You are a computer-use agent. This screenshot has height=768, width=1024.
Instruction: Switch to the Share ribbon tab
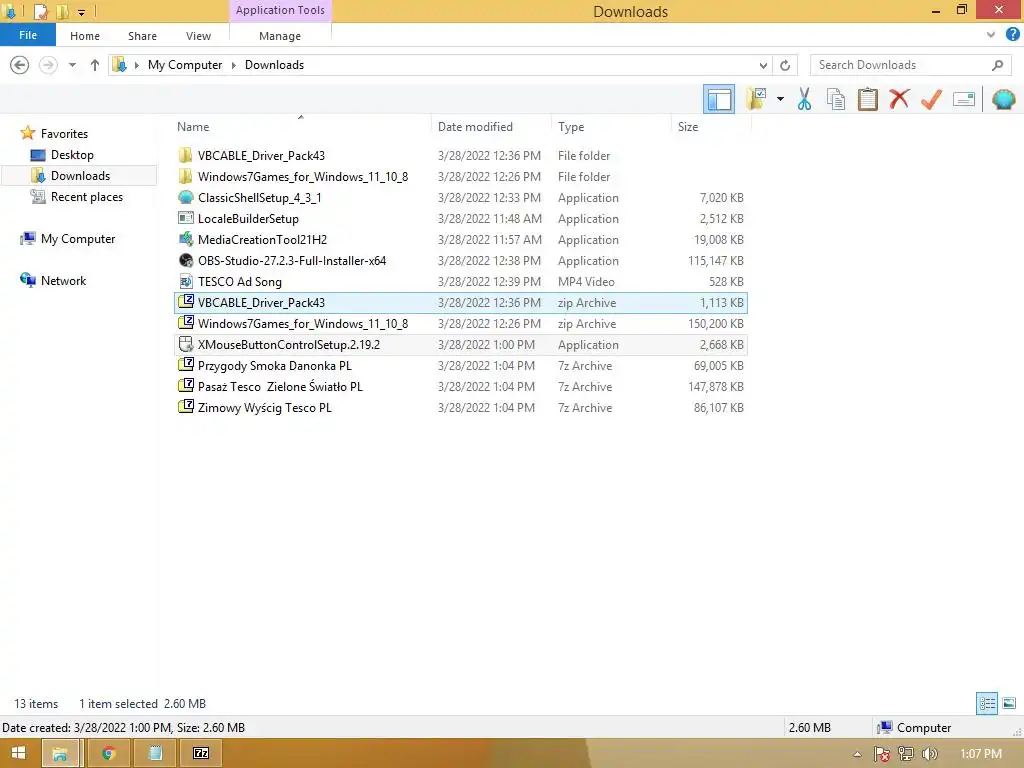pyautogui.click(x=142, y=36)
